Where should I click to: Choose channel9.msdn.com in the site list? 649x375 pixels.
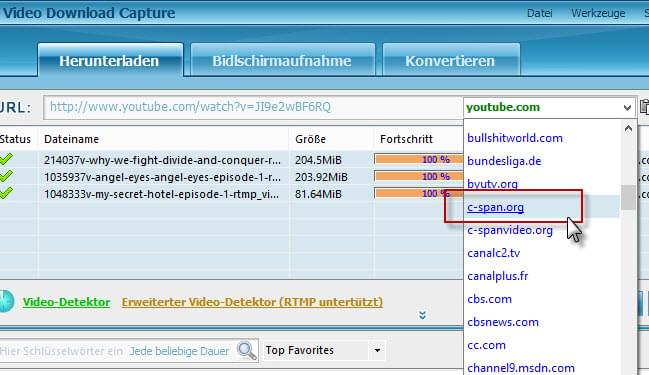point(521,368)
